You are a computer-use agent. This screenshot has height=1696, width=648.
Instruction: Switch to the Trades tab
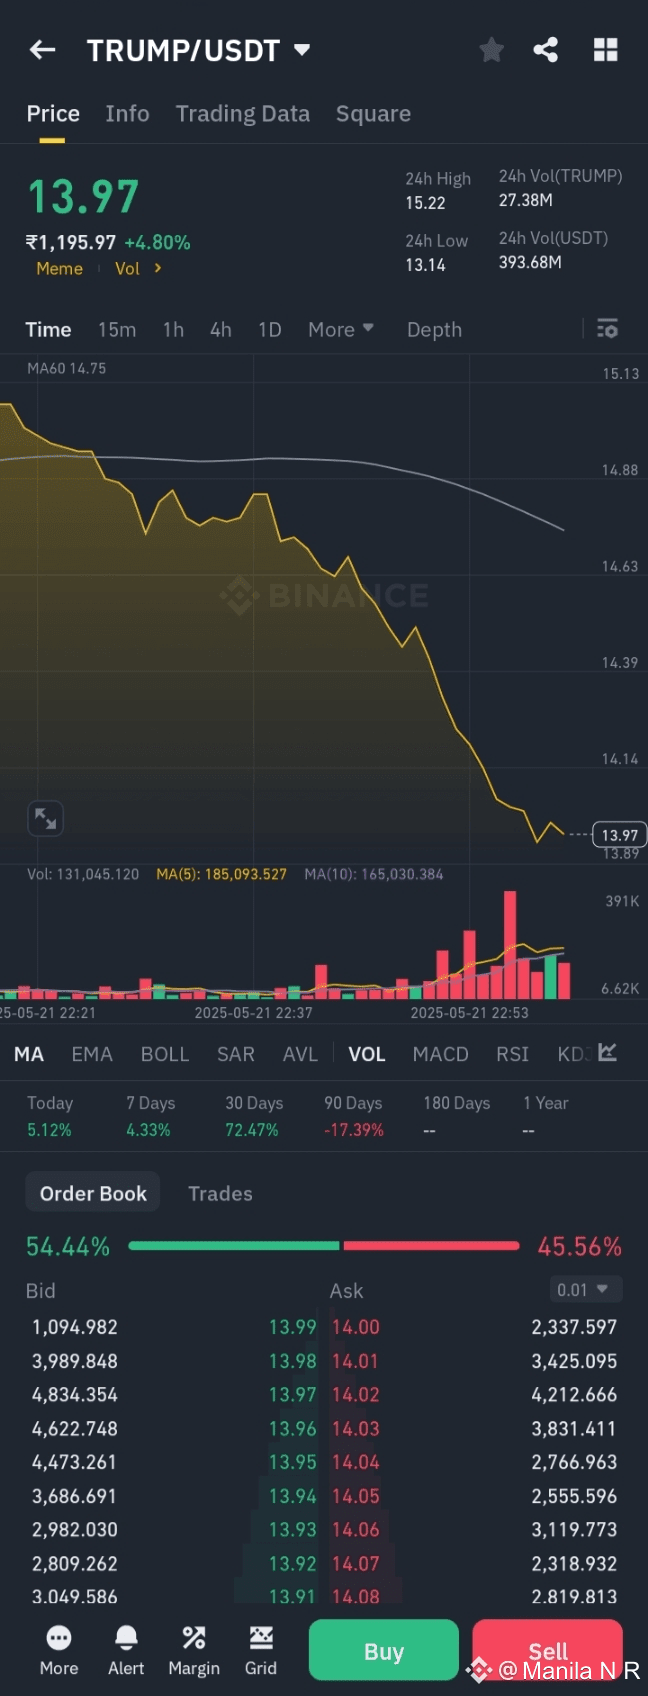[220, 1193]
